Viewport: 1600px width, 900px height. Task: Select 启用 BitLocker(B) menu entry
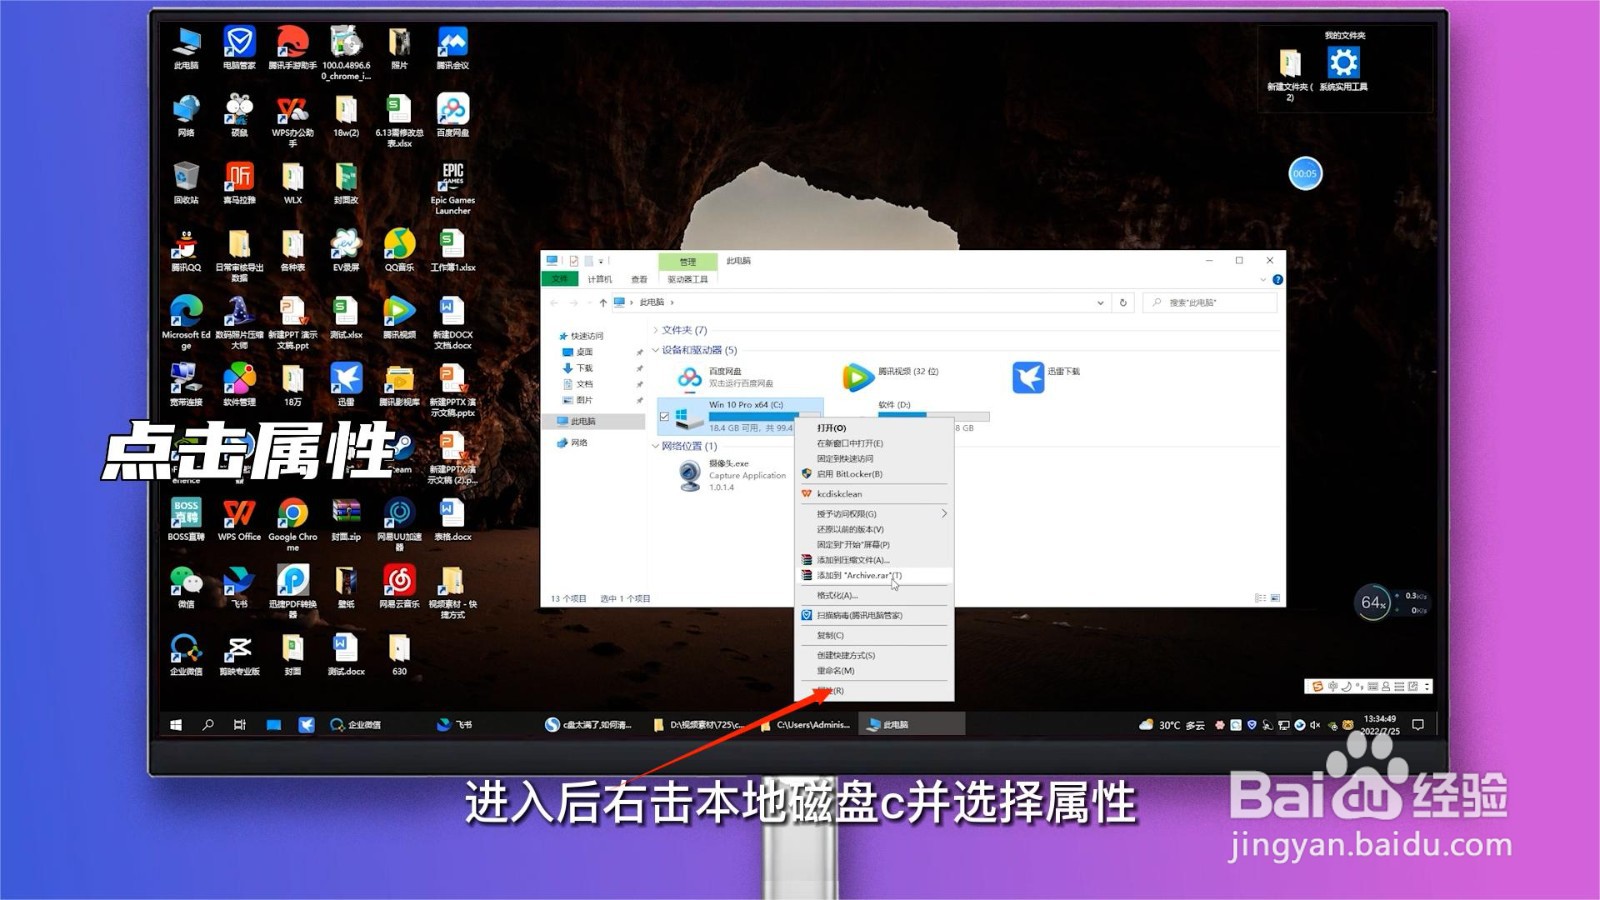click(x=874, y=474)
